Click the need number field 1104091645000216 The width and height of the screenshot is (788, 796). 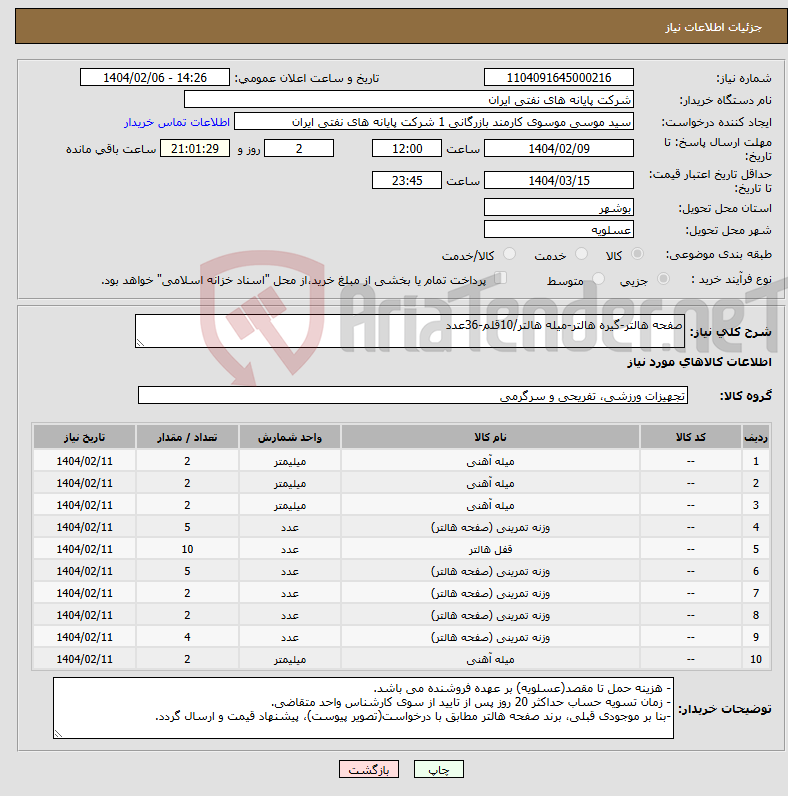coord(559,78)
